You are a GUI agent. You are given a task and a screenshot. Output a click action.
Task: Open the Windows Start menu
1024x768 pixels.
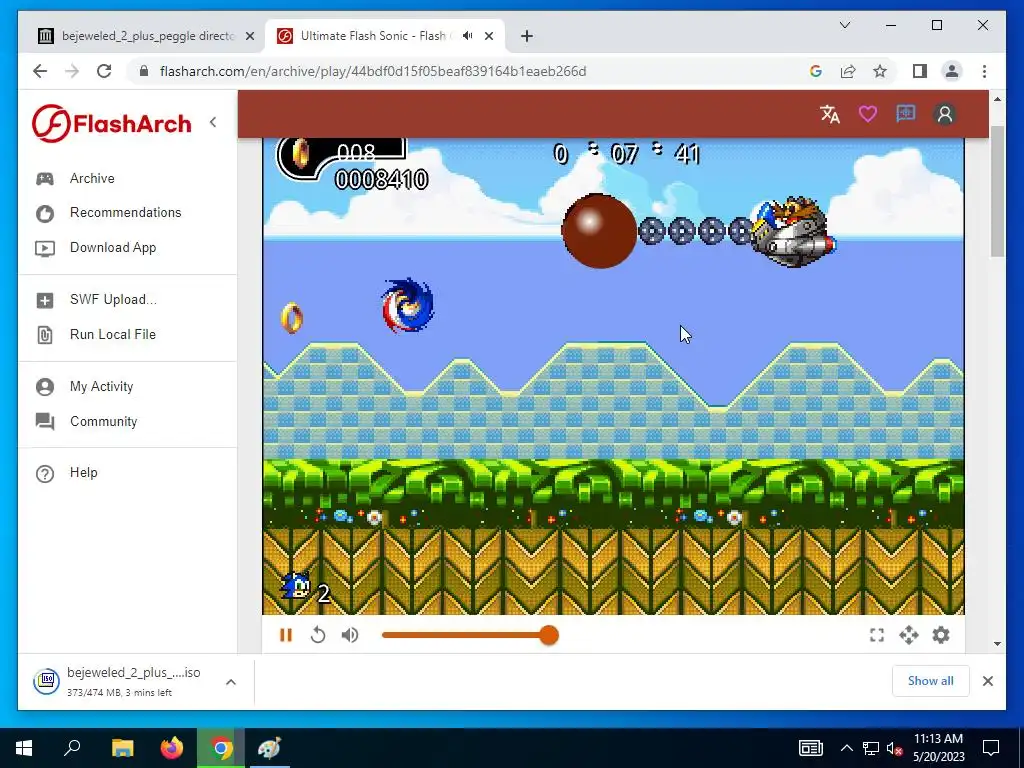[x=24, y=748]
